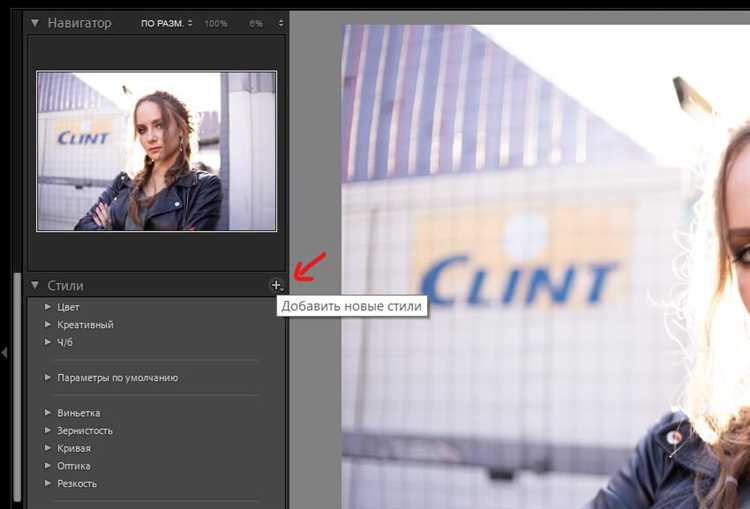Select the Цвет label
This screenshot has width=750, height=509.
(x=68, y=307)
